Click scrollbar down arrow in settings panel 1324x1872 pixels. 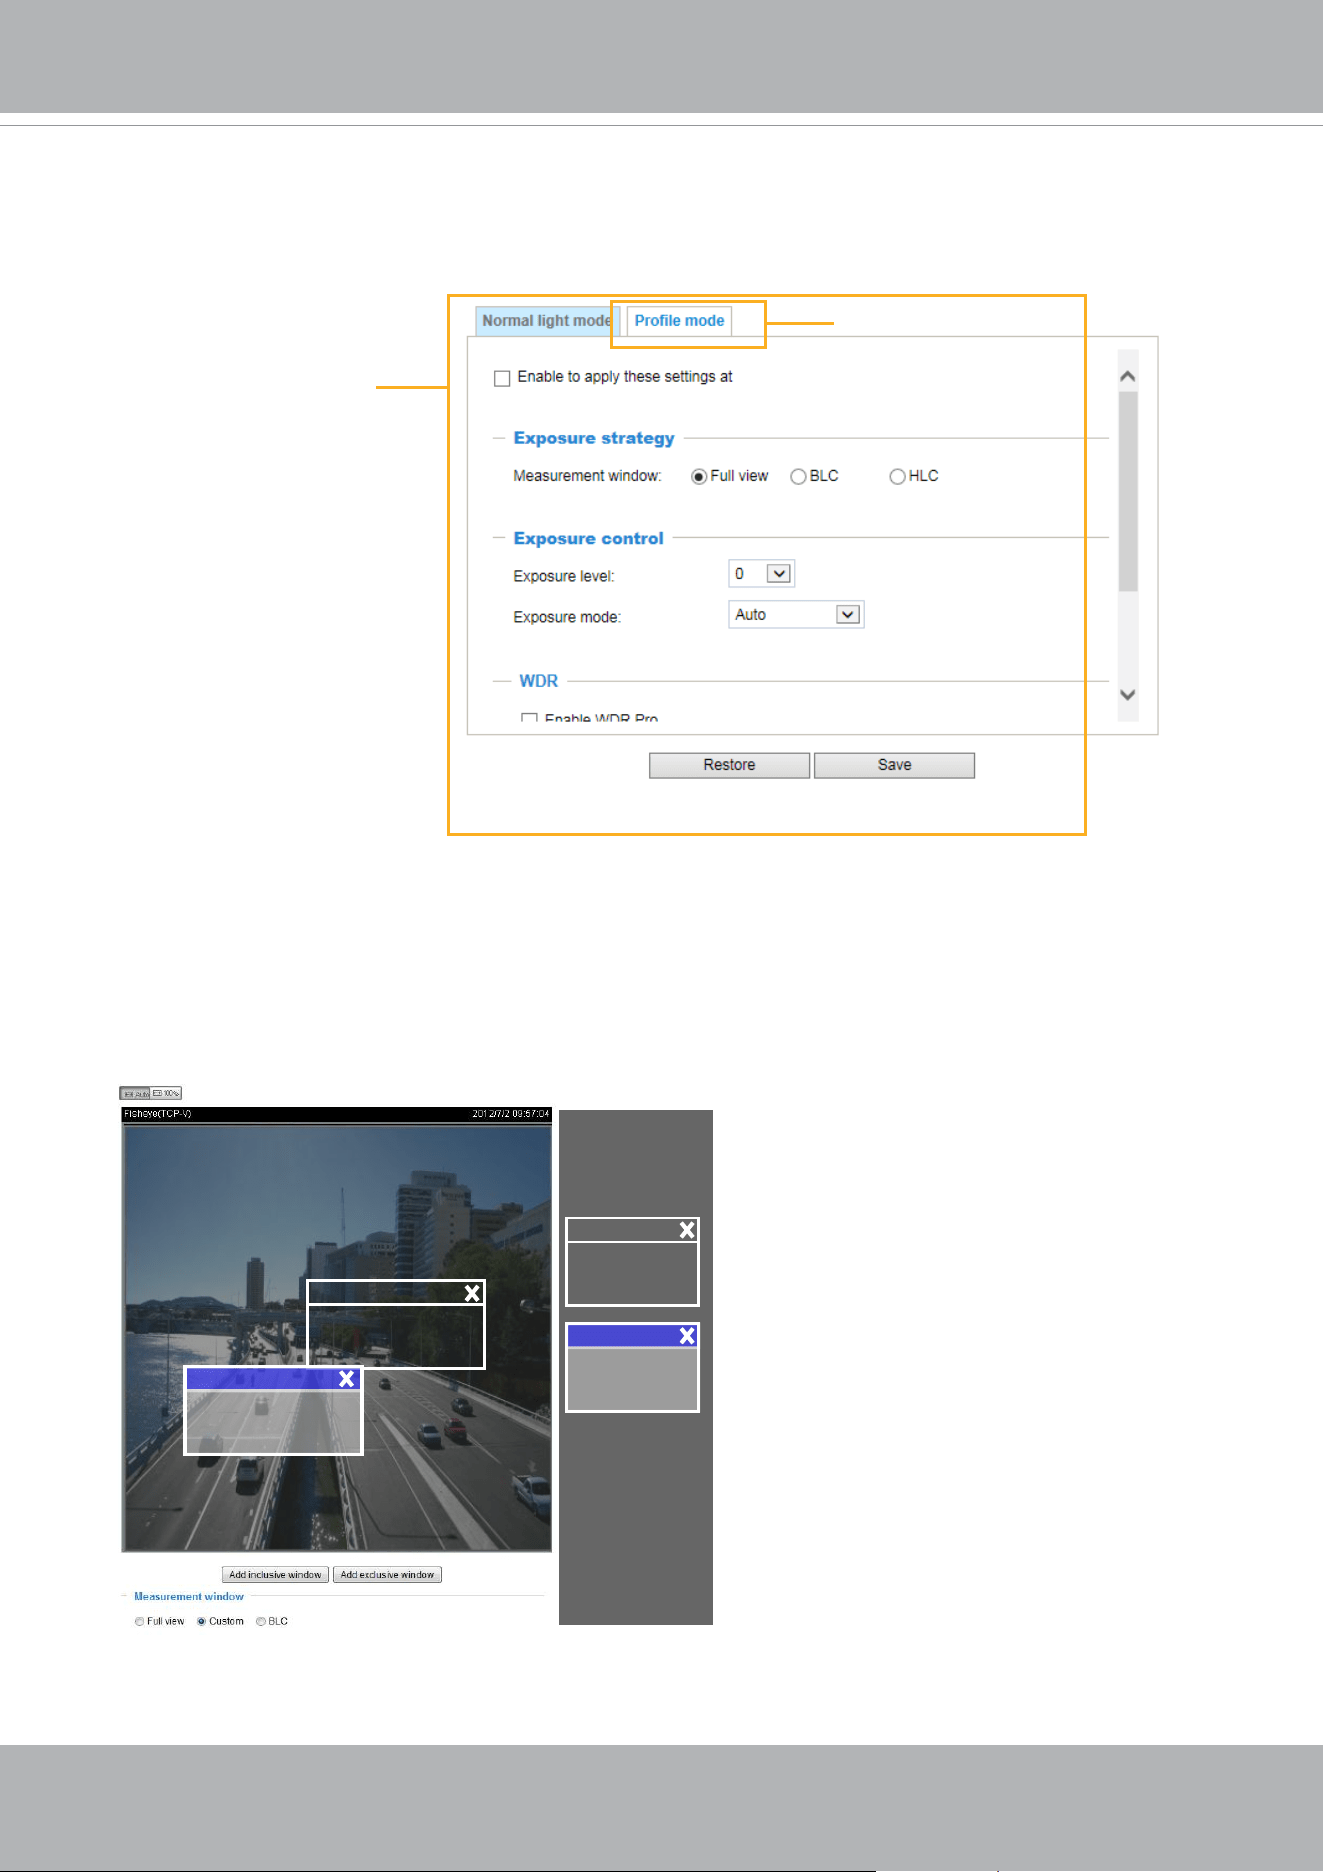1128,695
